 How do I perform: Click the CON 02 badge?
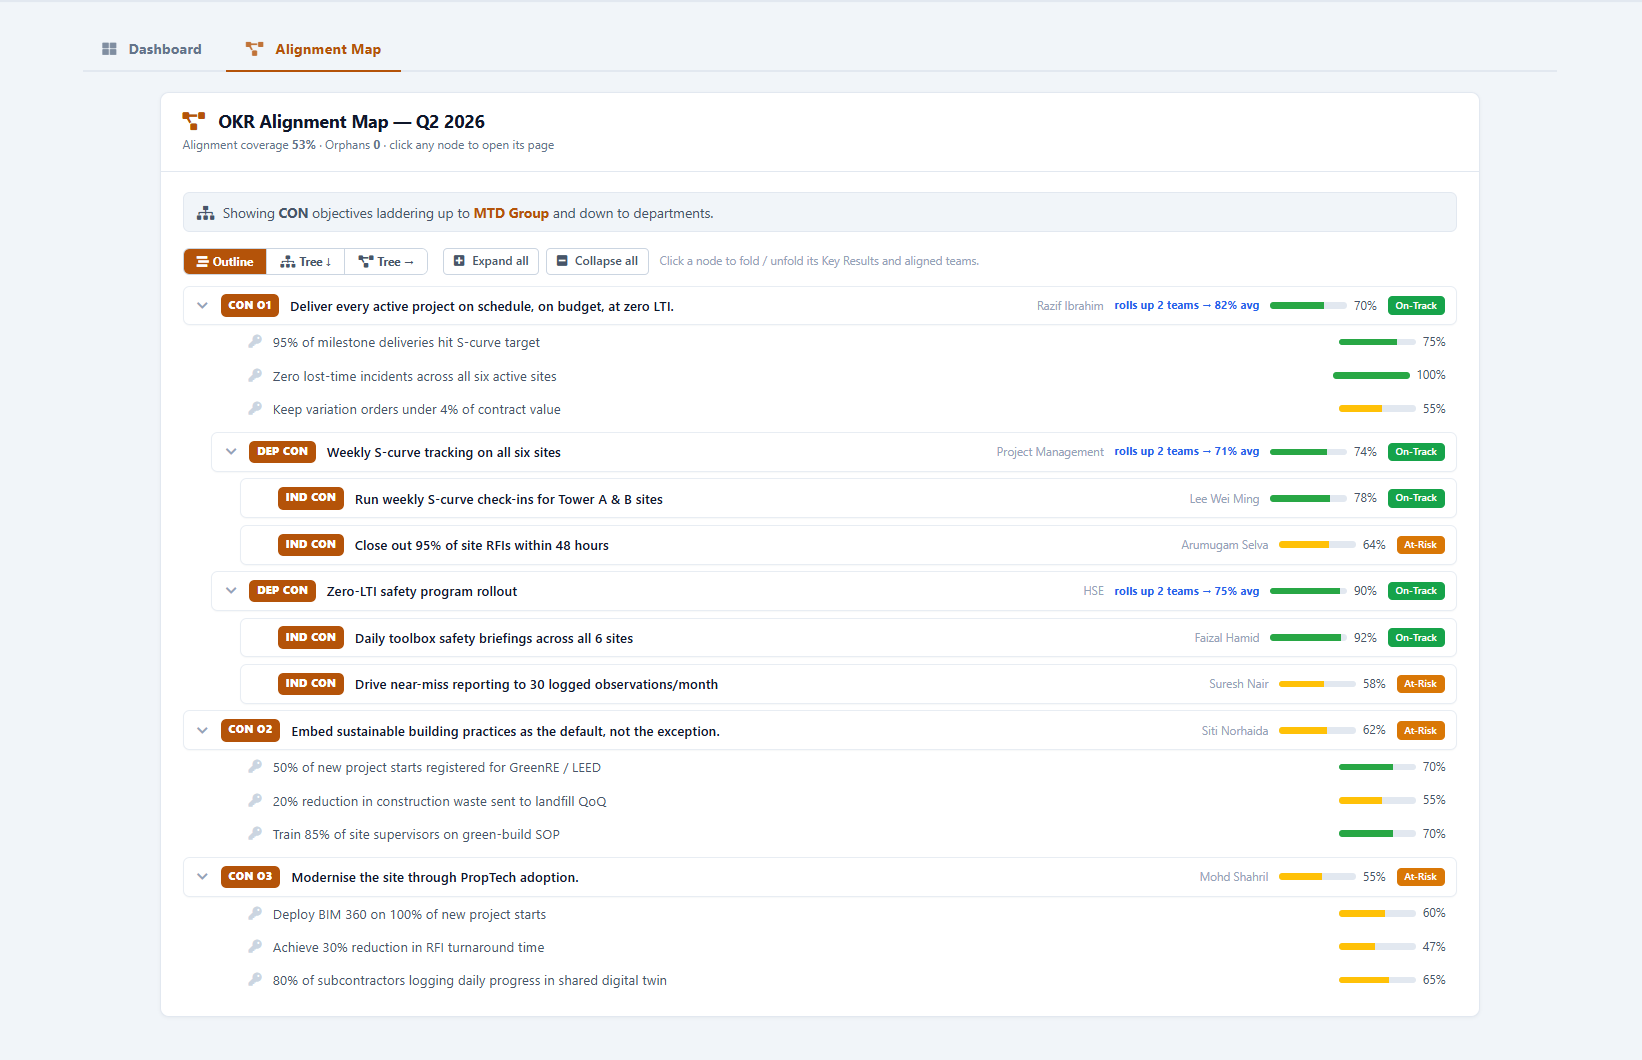tap(250, 730)
